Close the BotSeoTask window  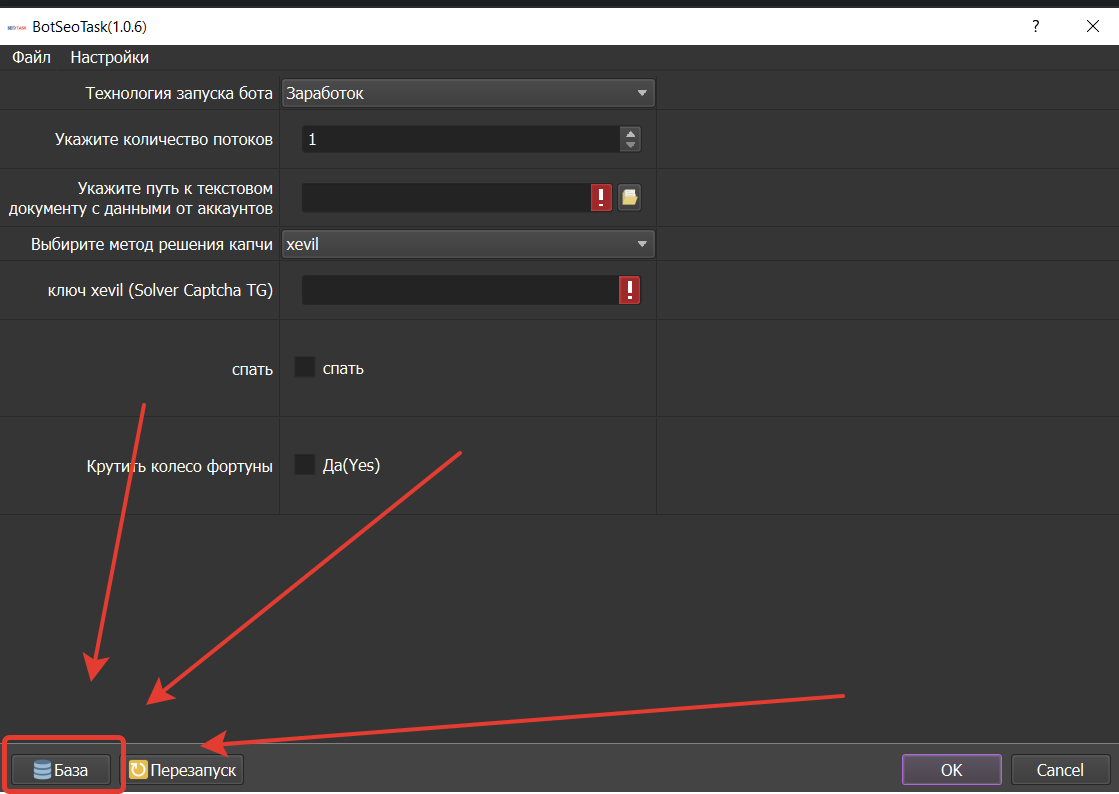pyautogui.click(x=1093, y=26)
